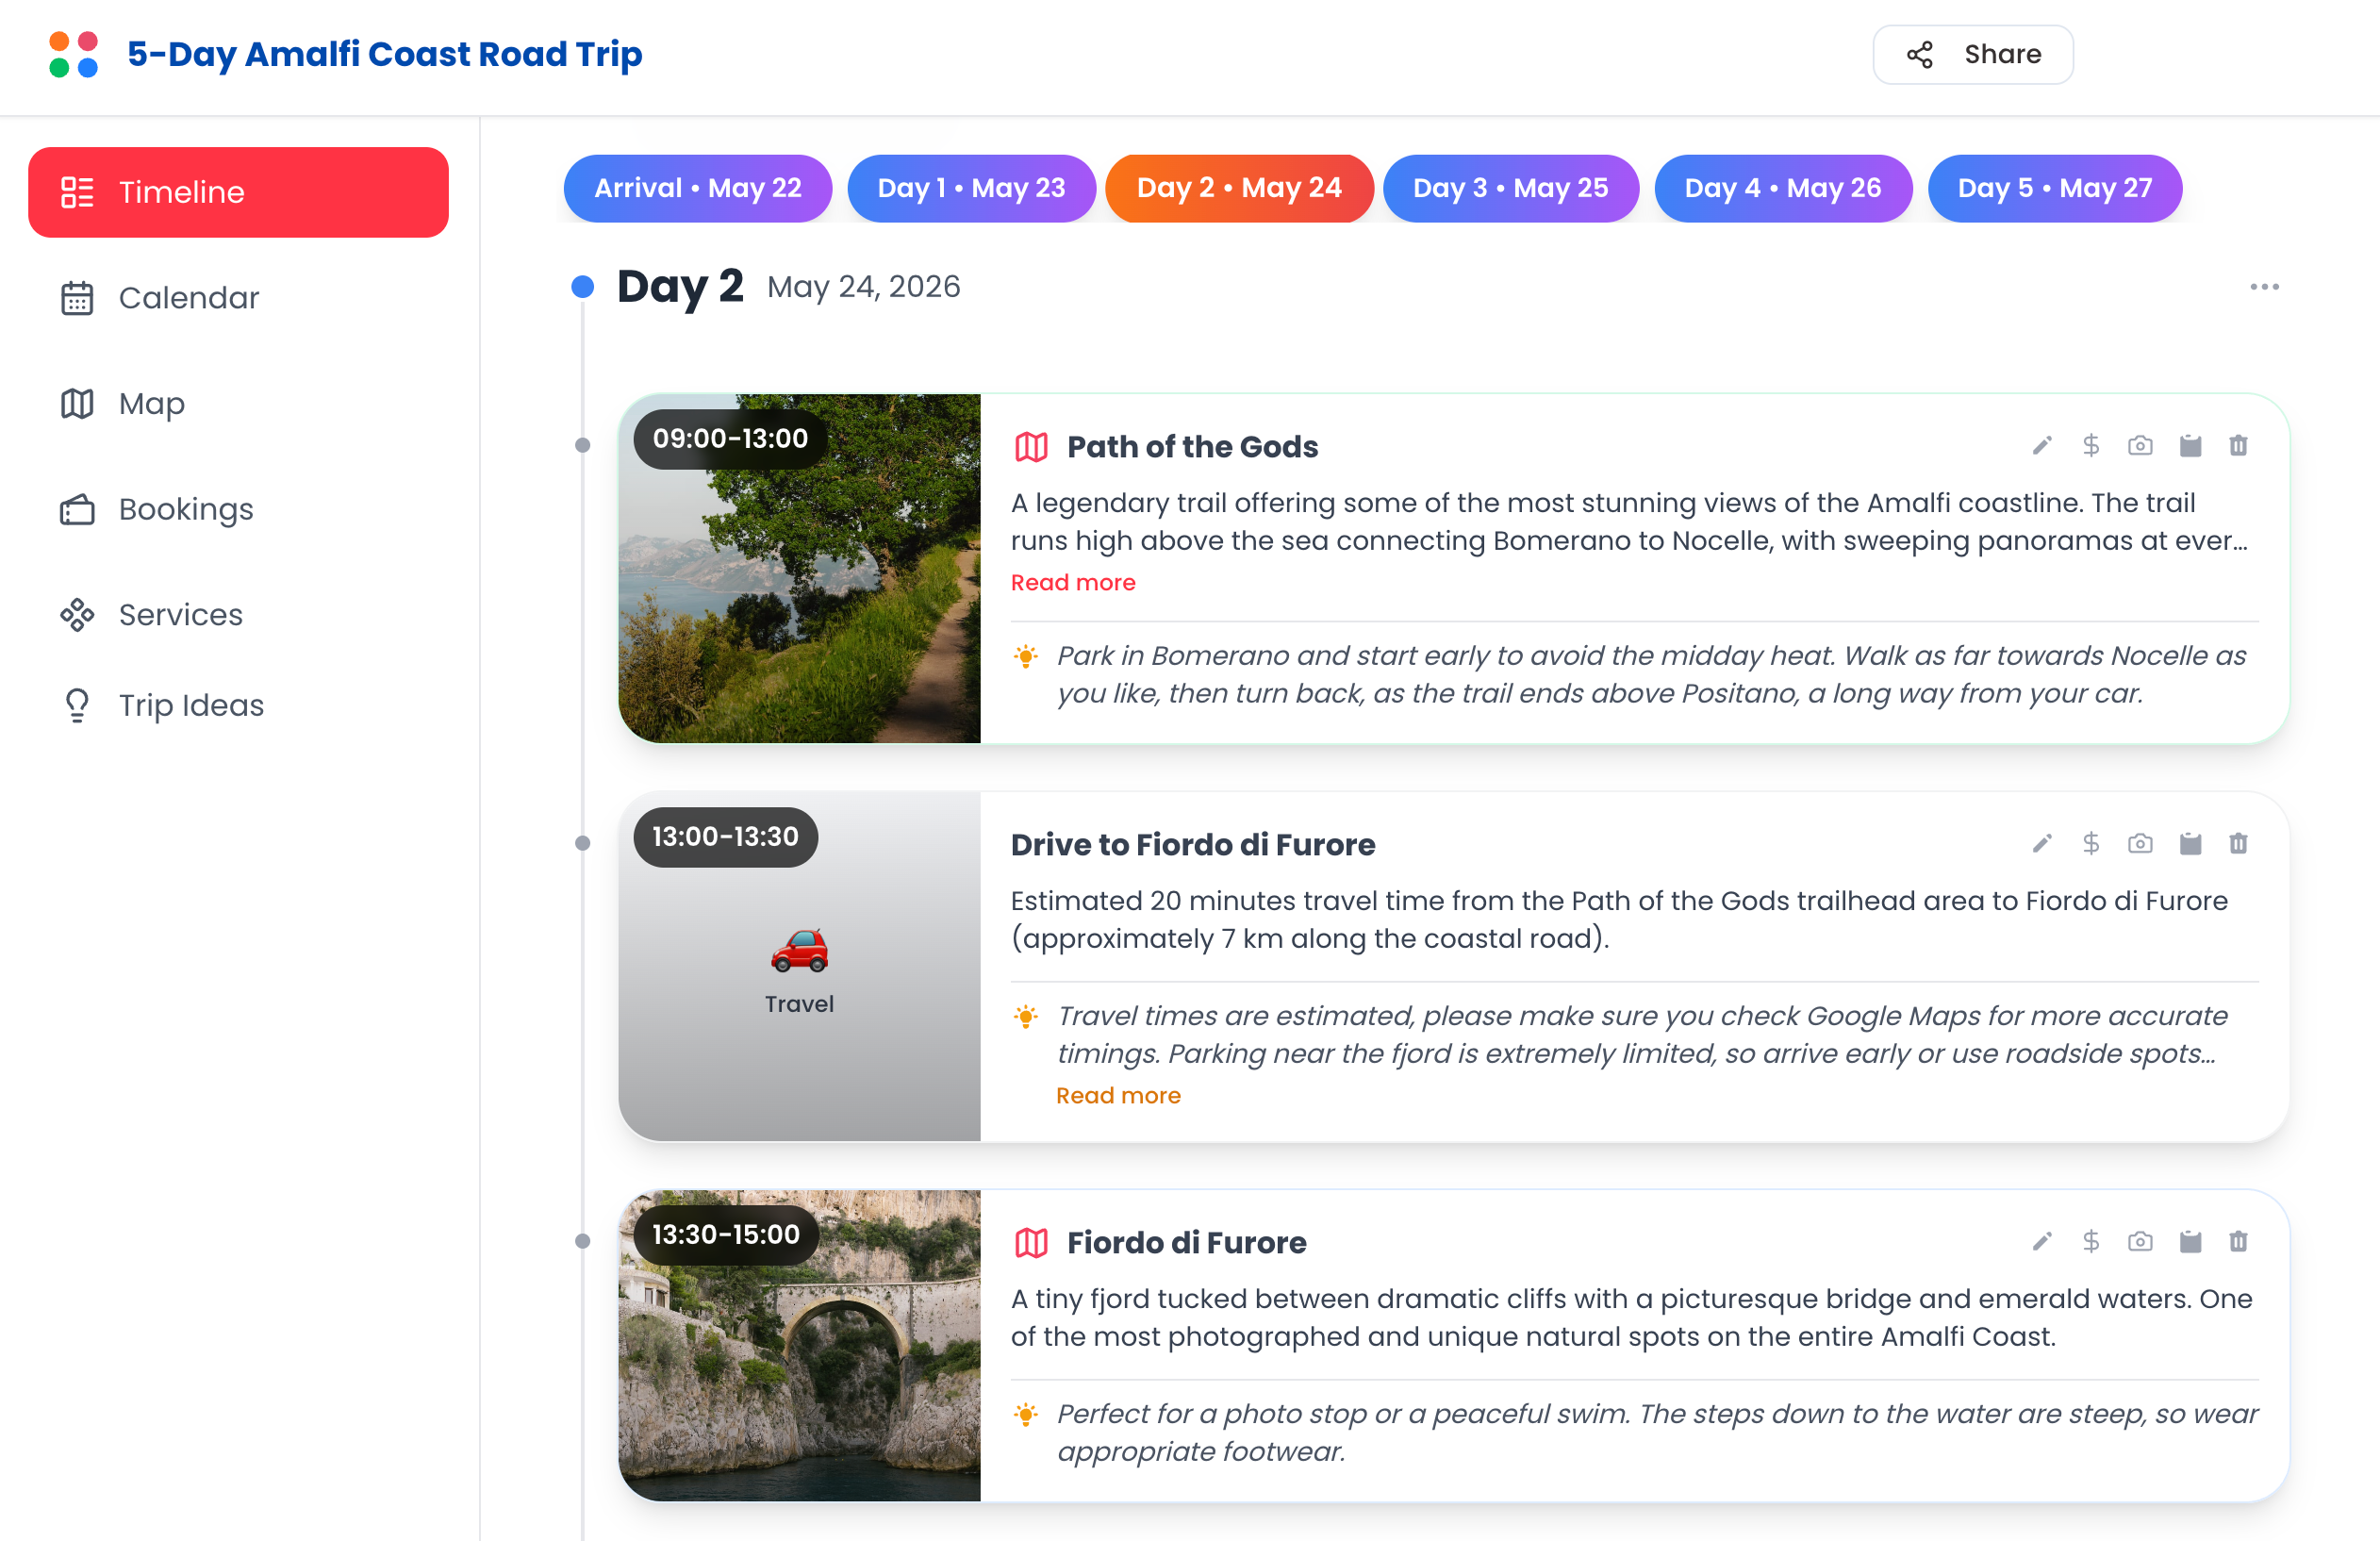Switch to Day 3 May 25 tab
The image size is (2380, 1541).
coord(1510,188)
